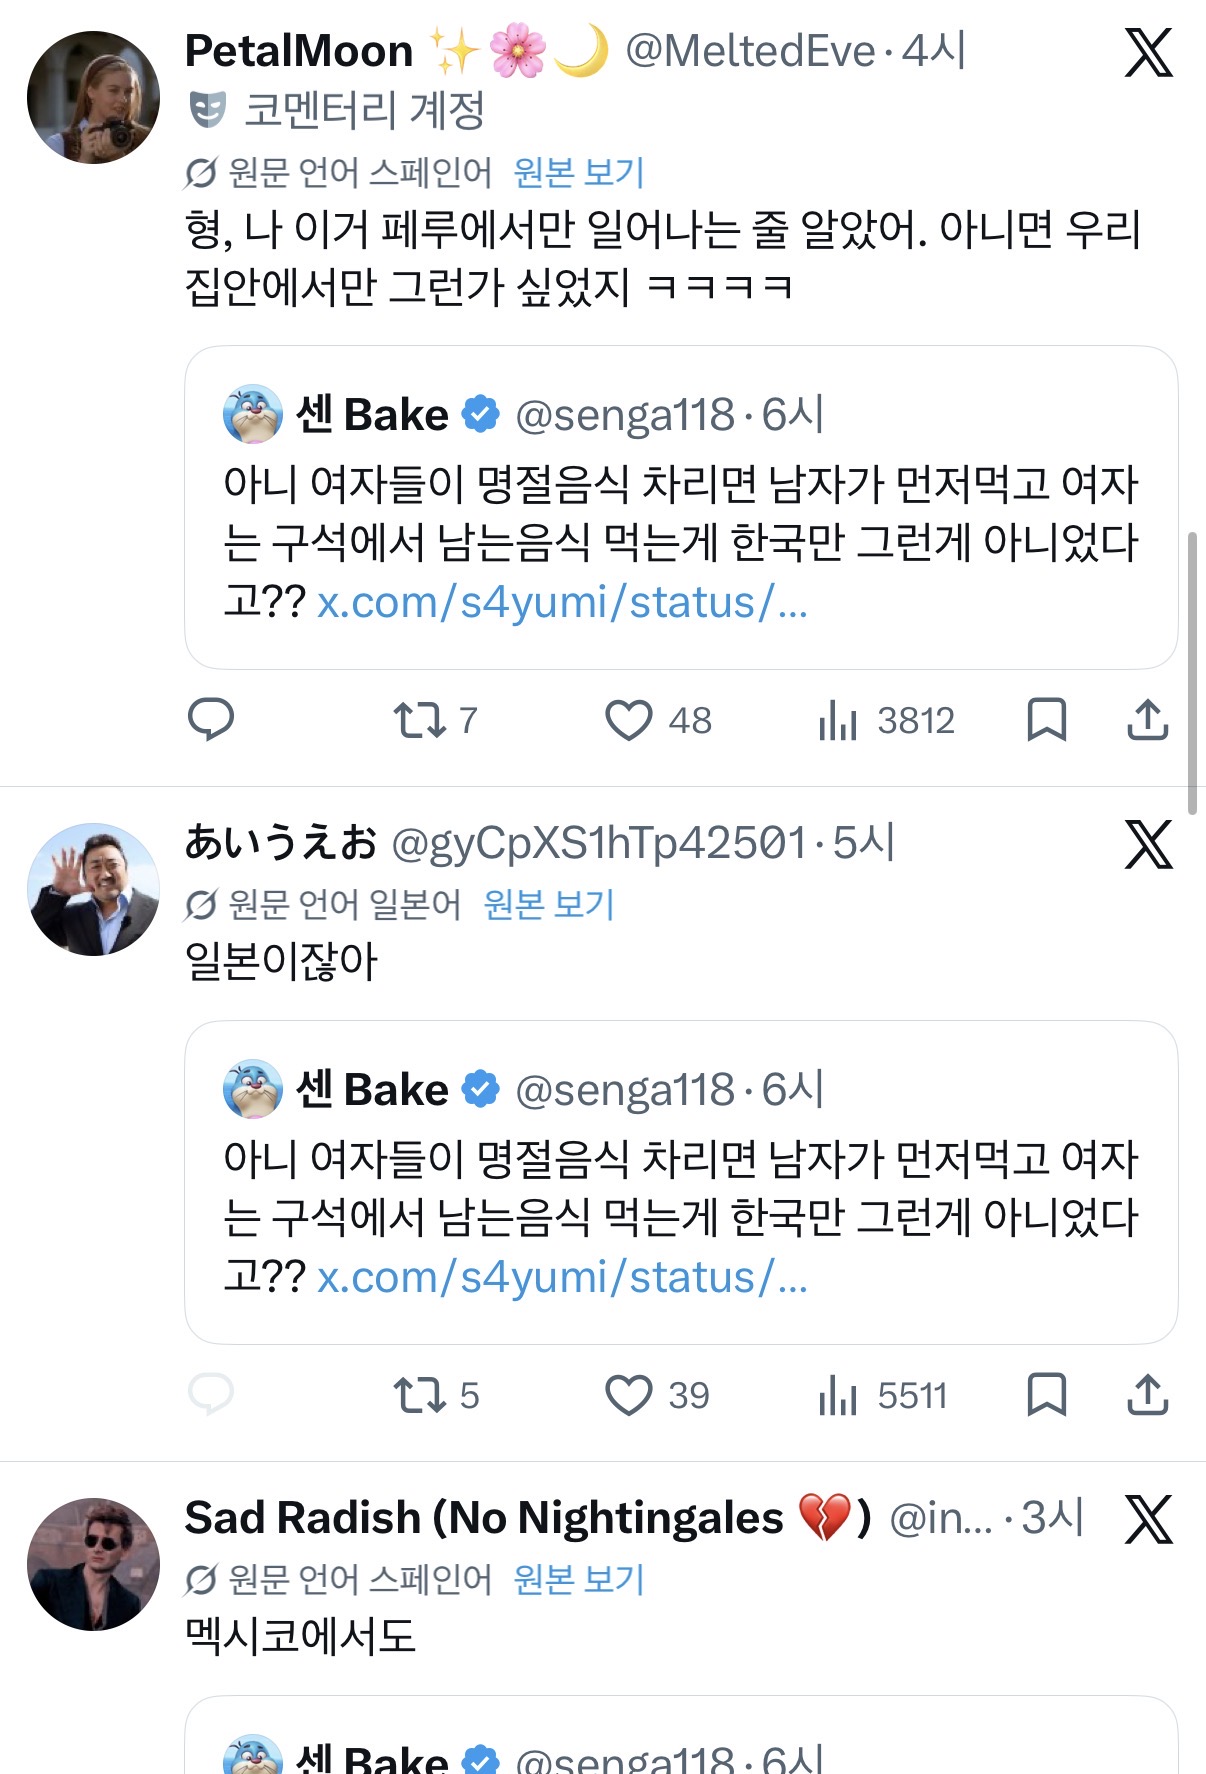
Task: View analytics showing 3812 views
Action: (838, 720)
